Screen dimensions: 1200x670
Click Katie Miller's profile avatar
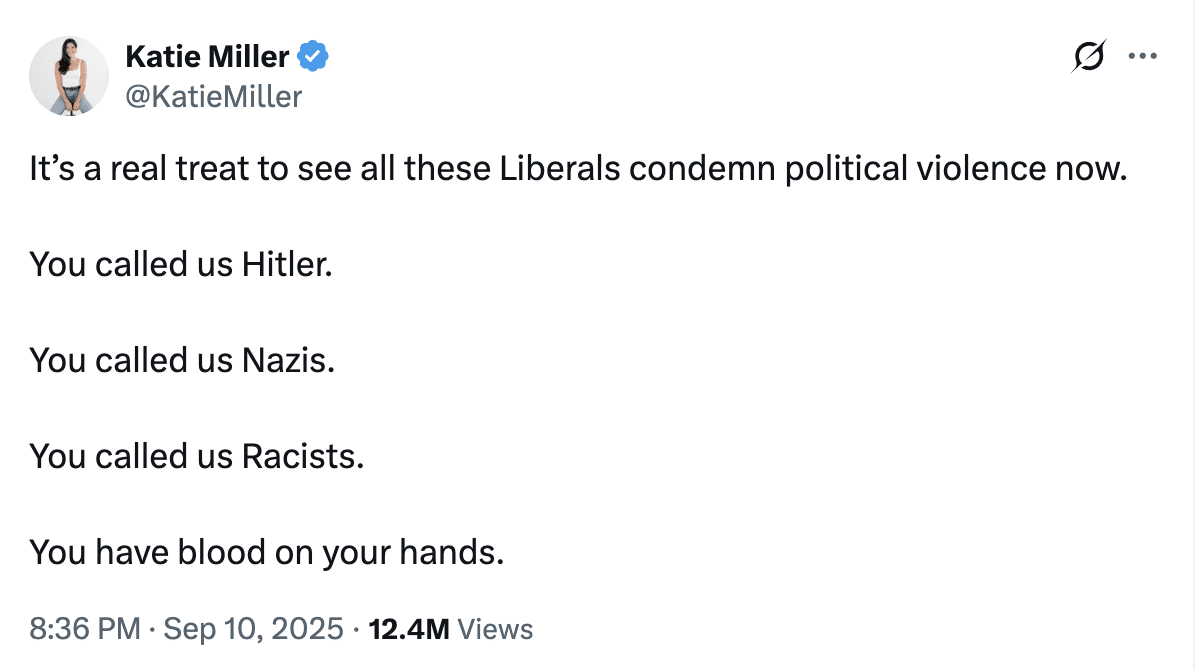69,76
